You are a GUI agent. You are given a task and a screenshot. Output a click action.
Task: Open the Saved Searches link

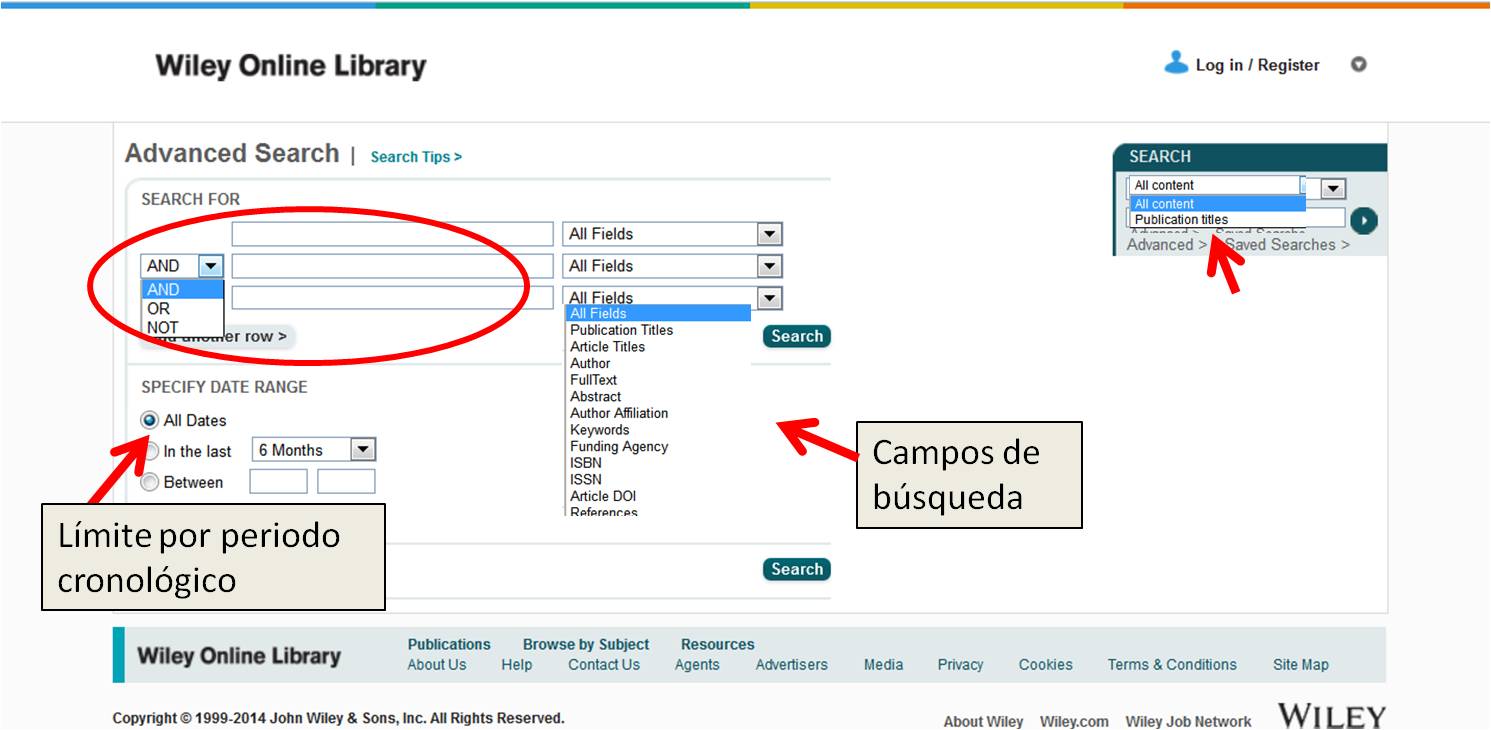coord(1287,245)
